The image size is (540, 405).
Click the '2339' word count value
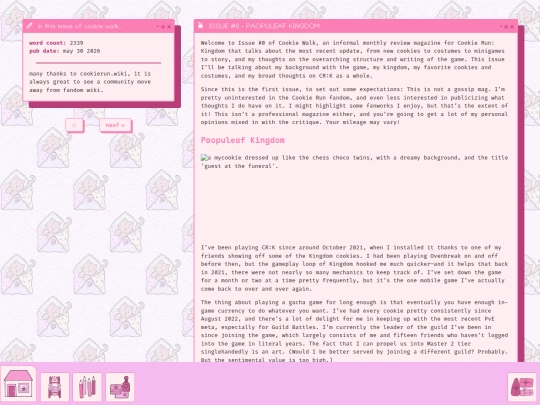76,43
